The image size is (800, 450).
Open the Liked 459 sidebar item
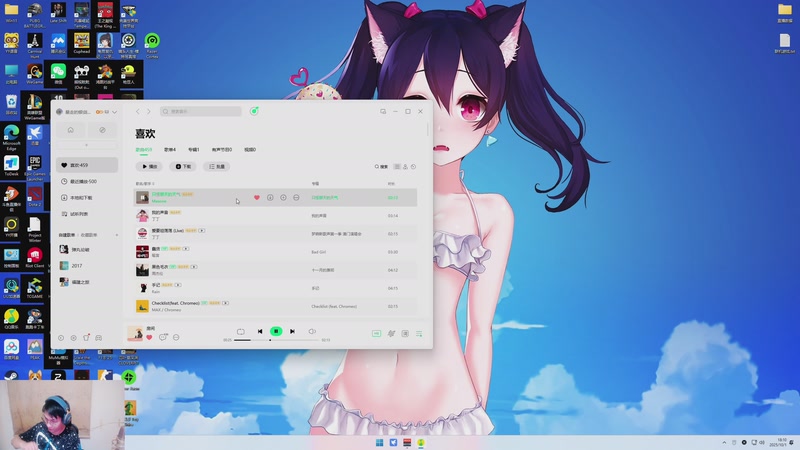(87, 165)
